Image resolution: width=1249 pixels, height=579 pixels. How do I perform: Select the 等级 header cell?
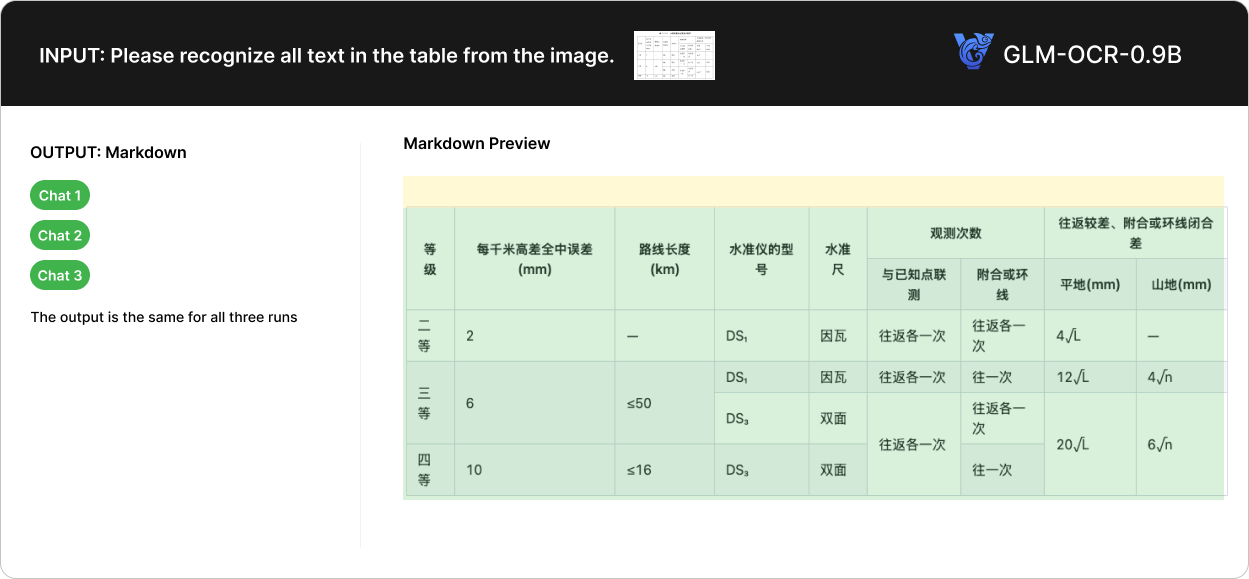430,259
